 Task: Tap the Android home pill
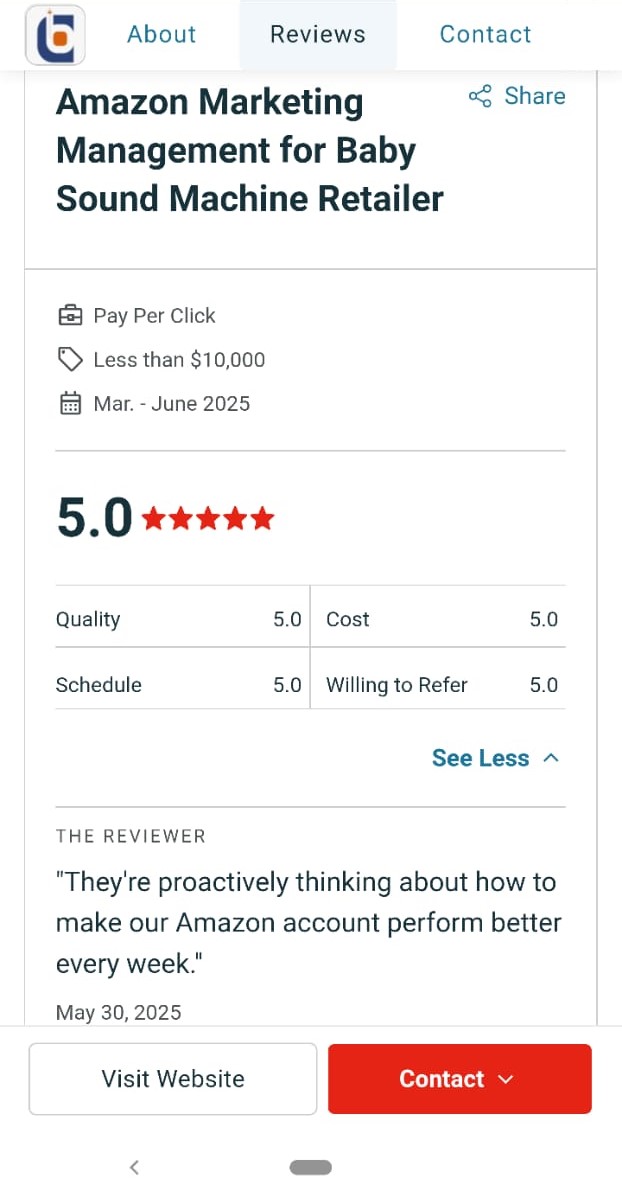tap(311, 1167)
